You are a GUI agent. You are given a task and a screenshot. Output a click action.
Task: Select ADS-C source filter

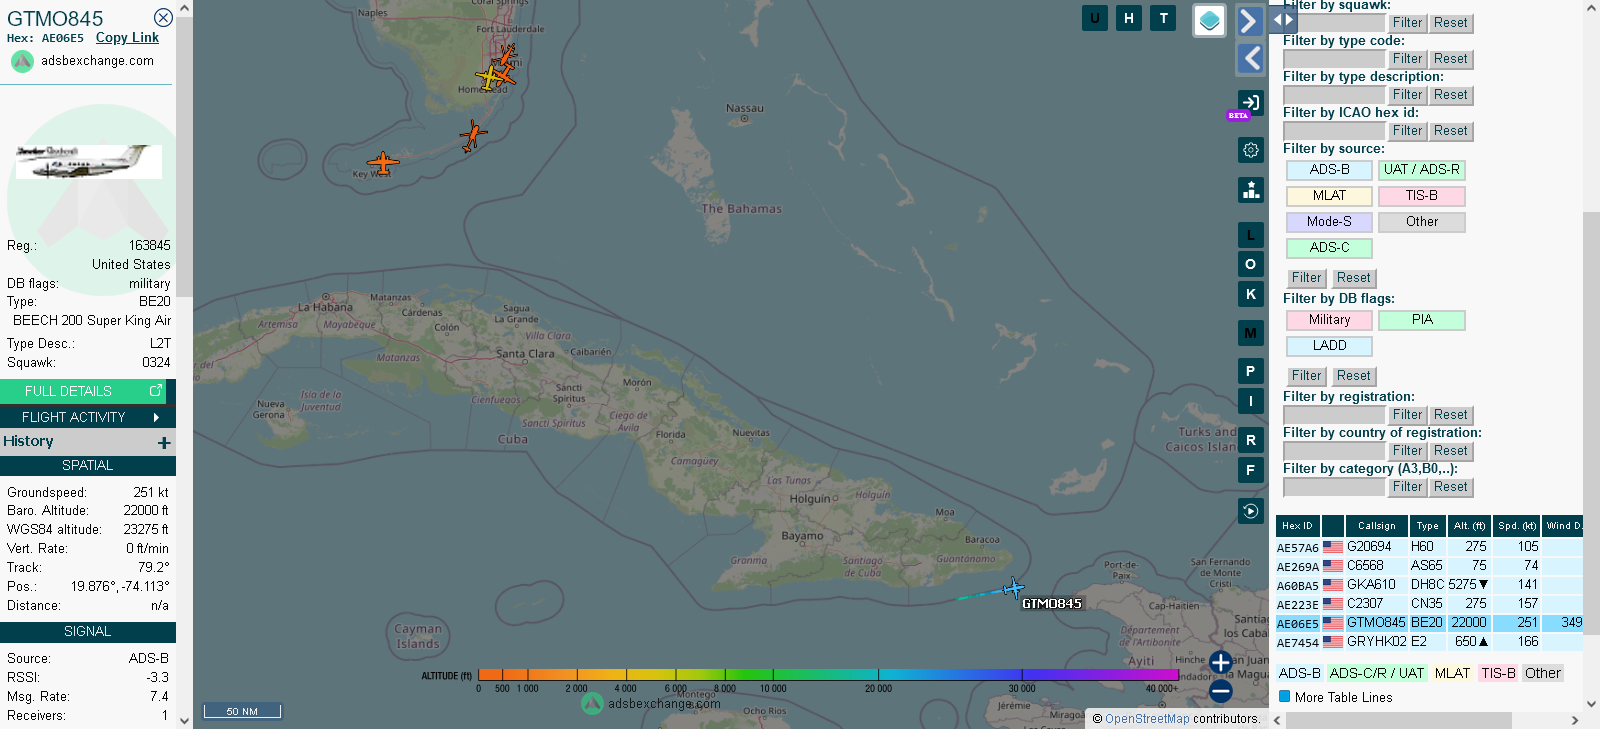click(x=1329, y=248)
